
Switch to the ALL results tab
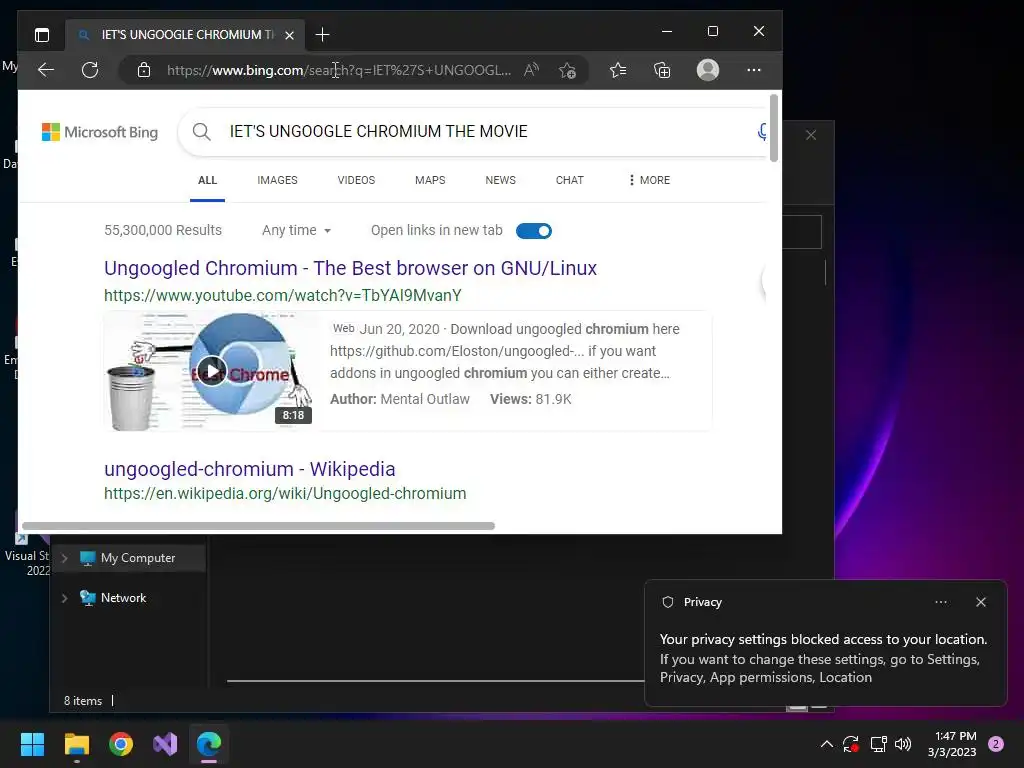[x=208, y=180]
